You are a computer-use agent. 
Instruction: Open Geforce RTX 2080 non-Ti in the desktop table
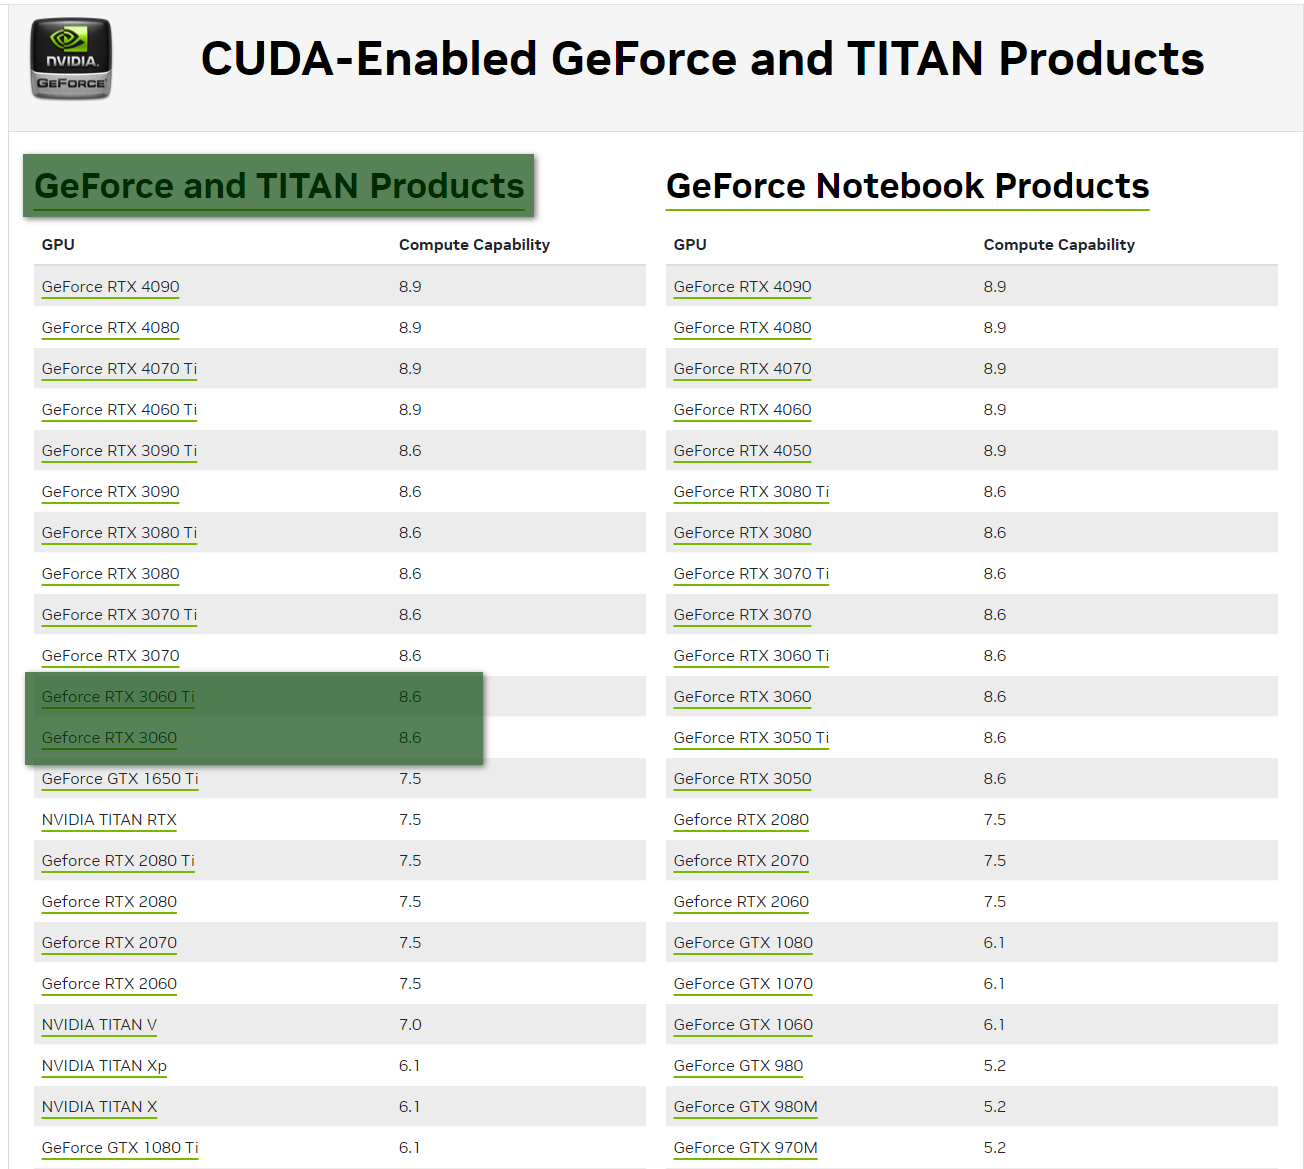(109, 902)
